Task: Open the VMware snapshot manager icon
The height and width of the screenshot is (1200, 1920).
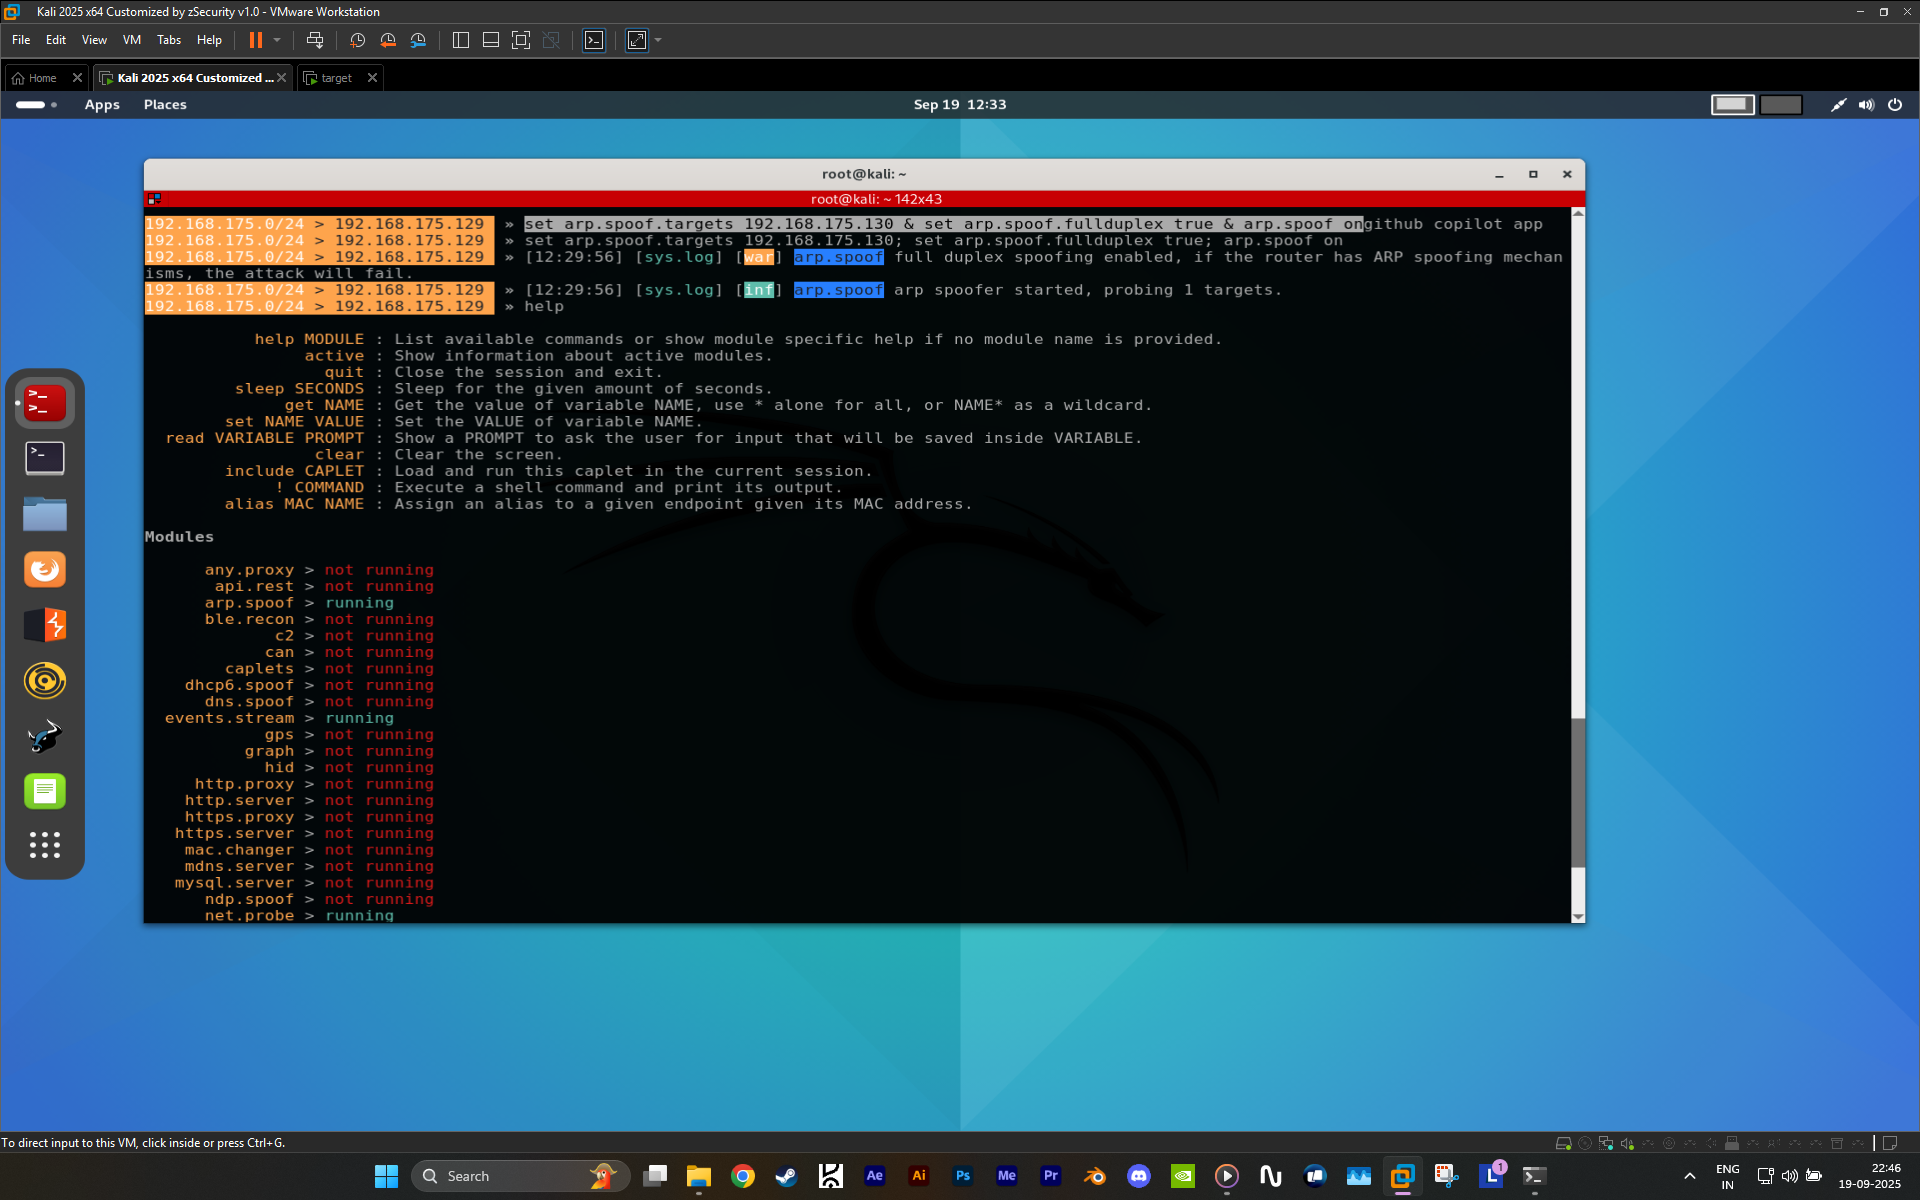Action: coord(418,40)
